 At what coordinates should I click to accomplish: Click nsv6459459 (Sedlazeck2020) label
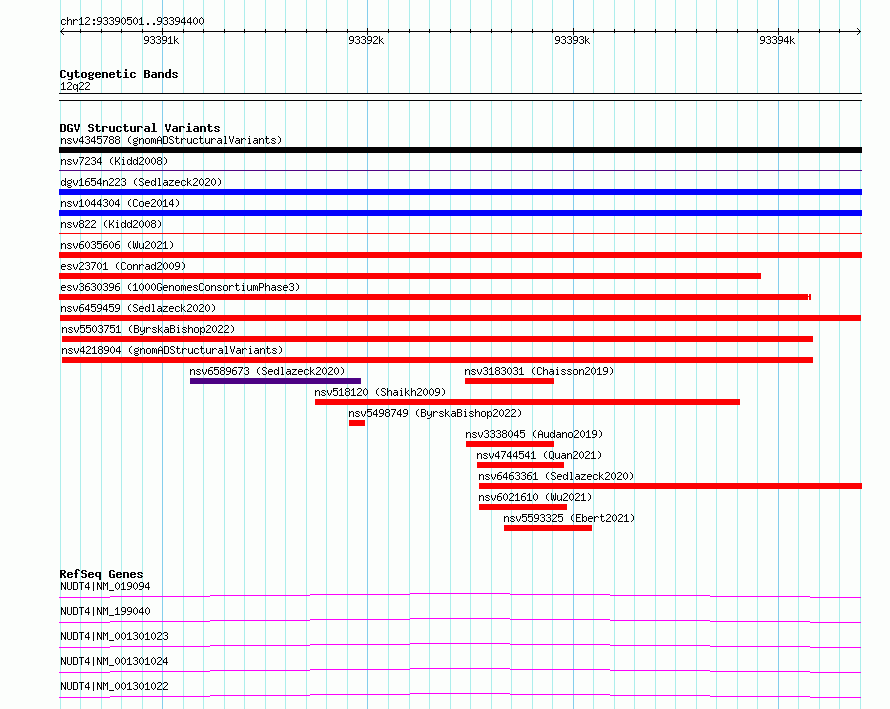tap(138, 308)
